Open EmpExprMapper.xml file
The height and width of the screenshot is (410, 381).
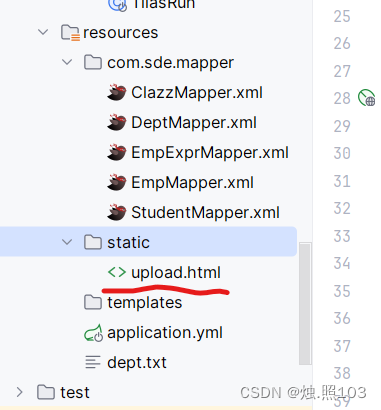(210, 153)
